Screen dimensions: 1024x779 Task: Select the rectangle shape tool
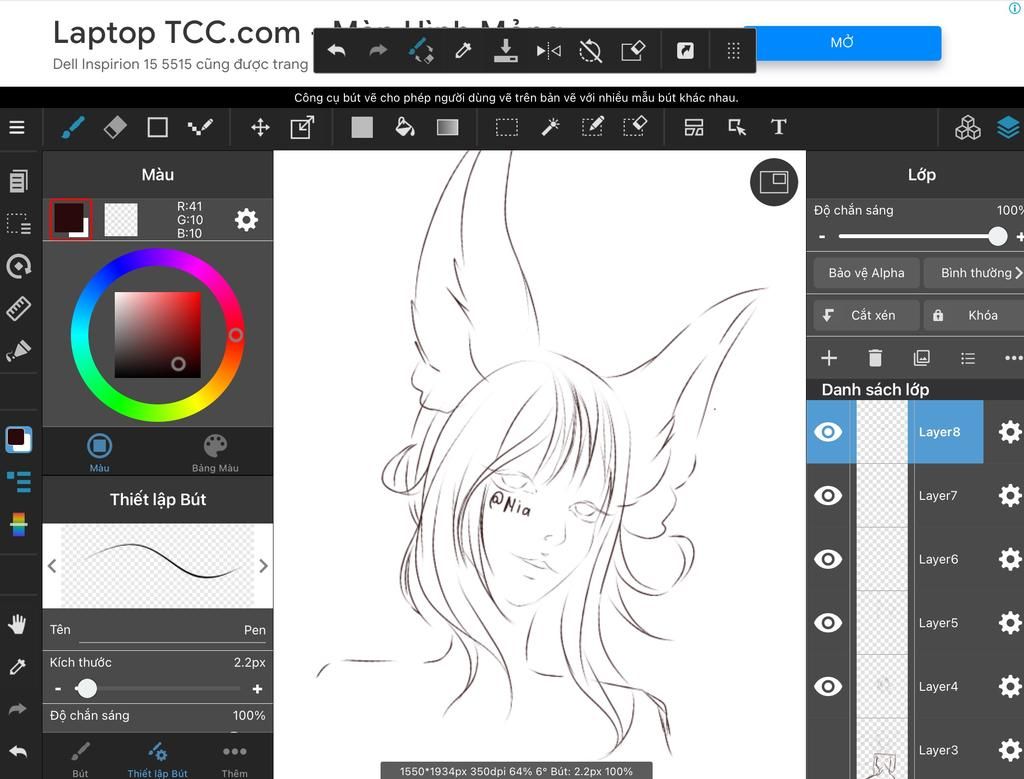point(157,127)
